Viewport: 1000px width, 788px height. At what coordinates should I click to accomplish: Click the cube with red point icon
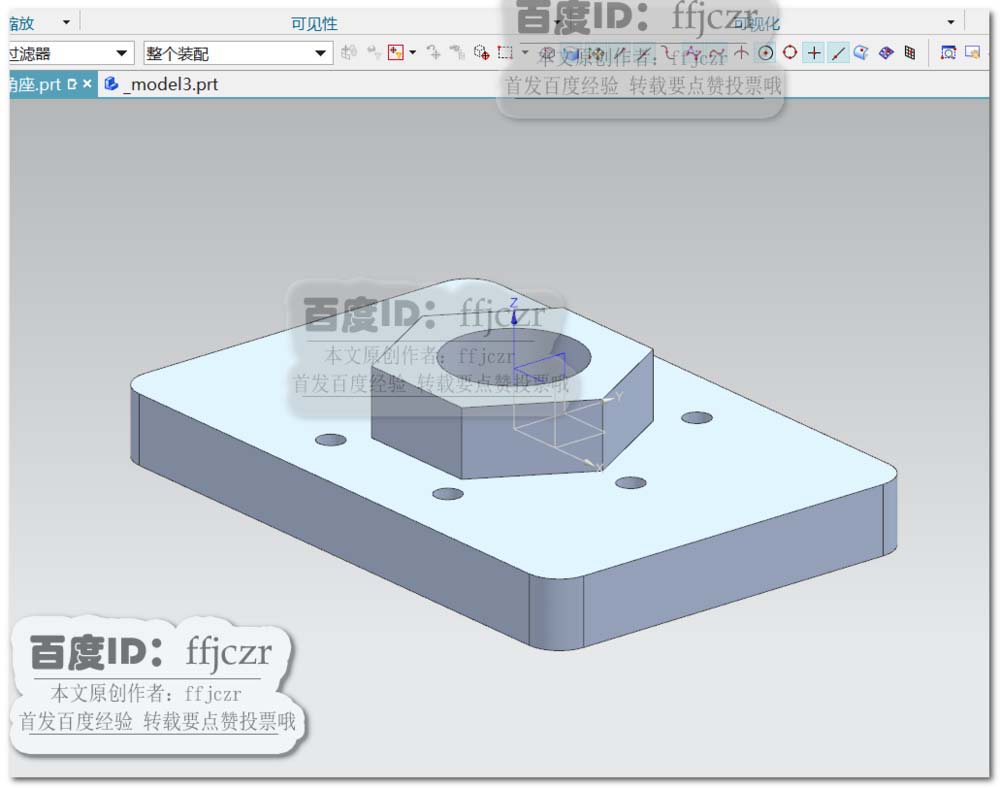point(482,52)
